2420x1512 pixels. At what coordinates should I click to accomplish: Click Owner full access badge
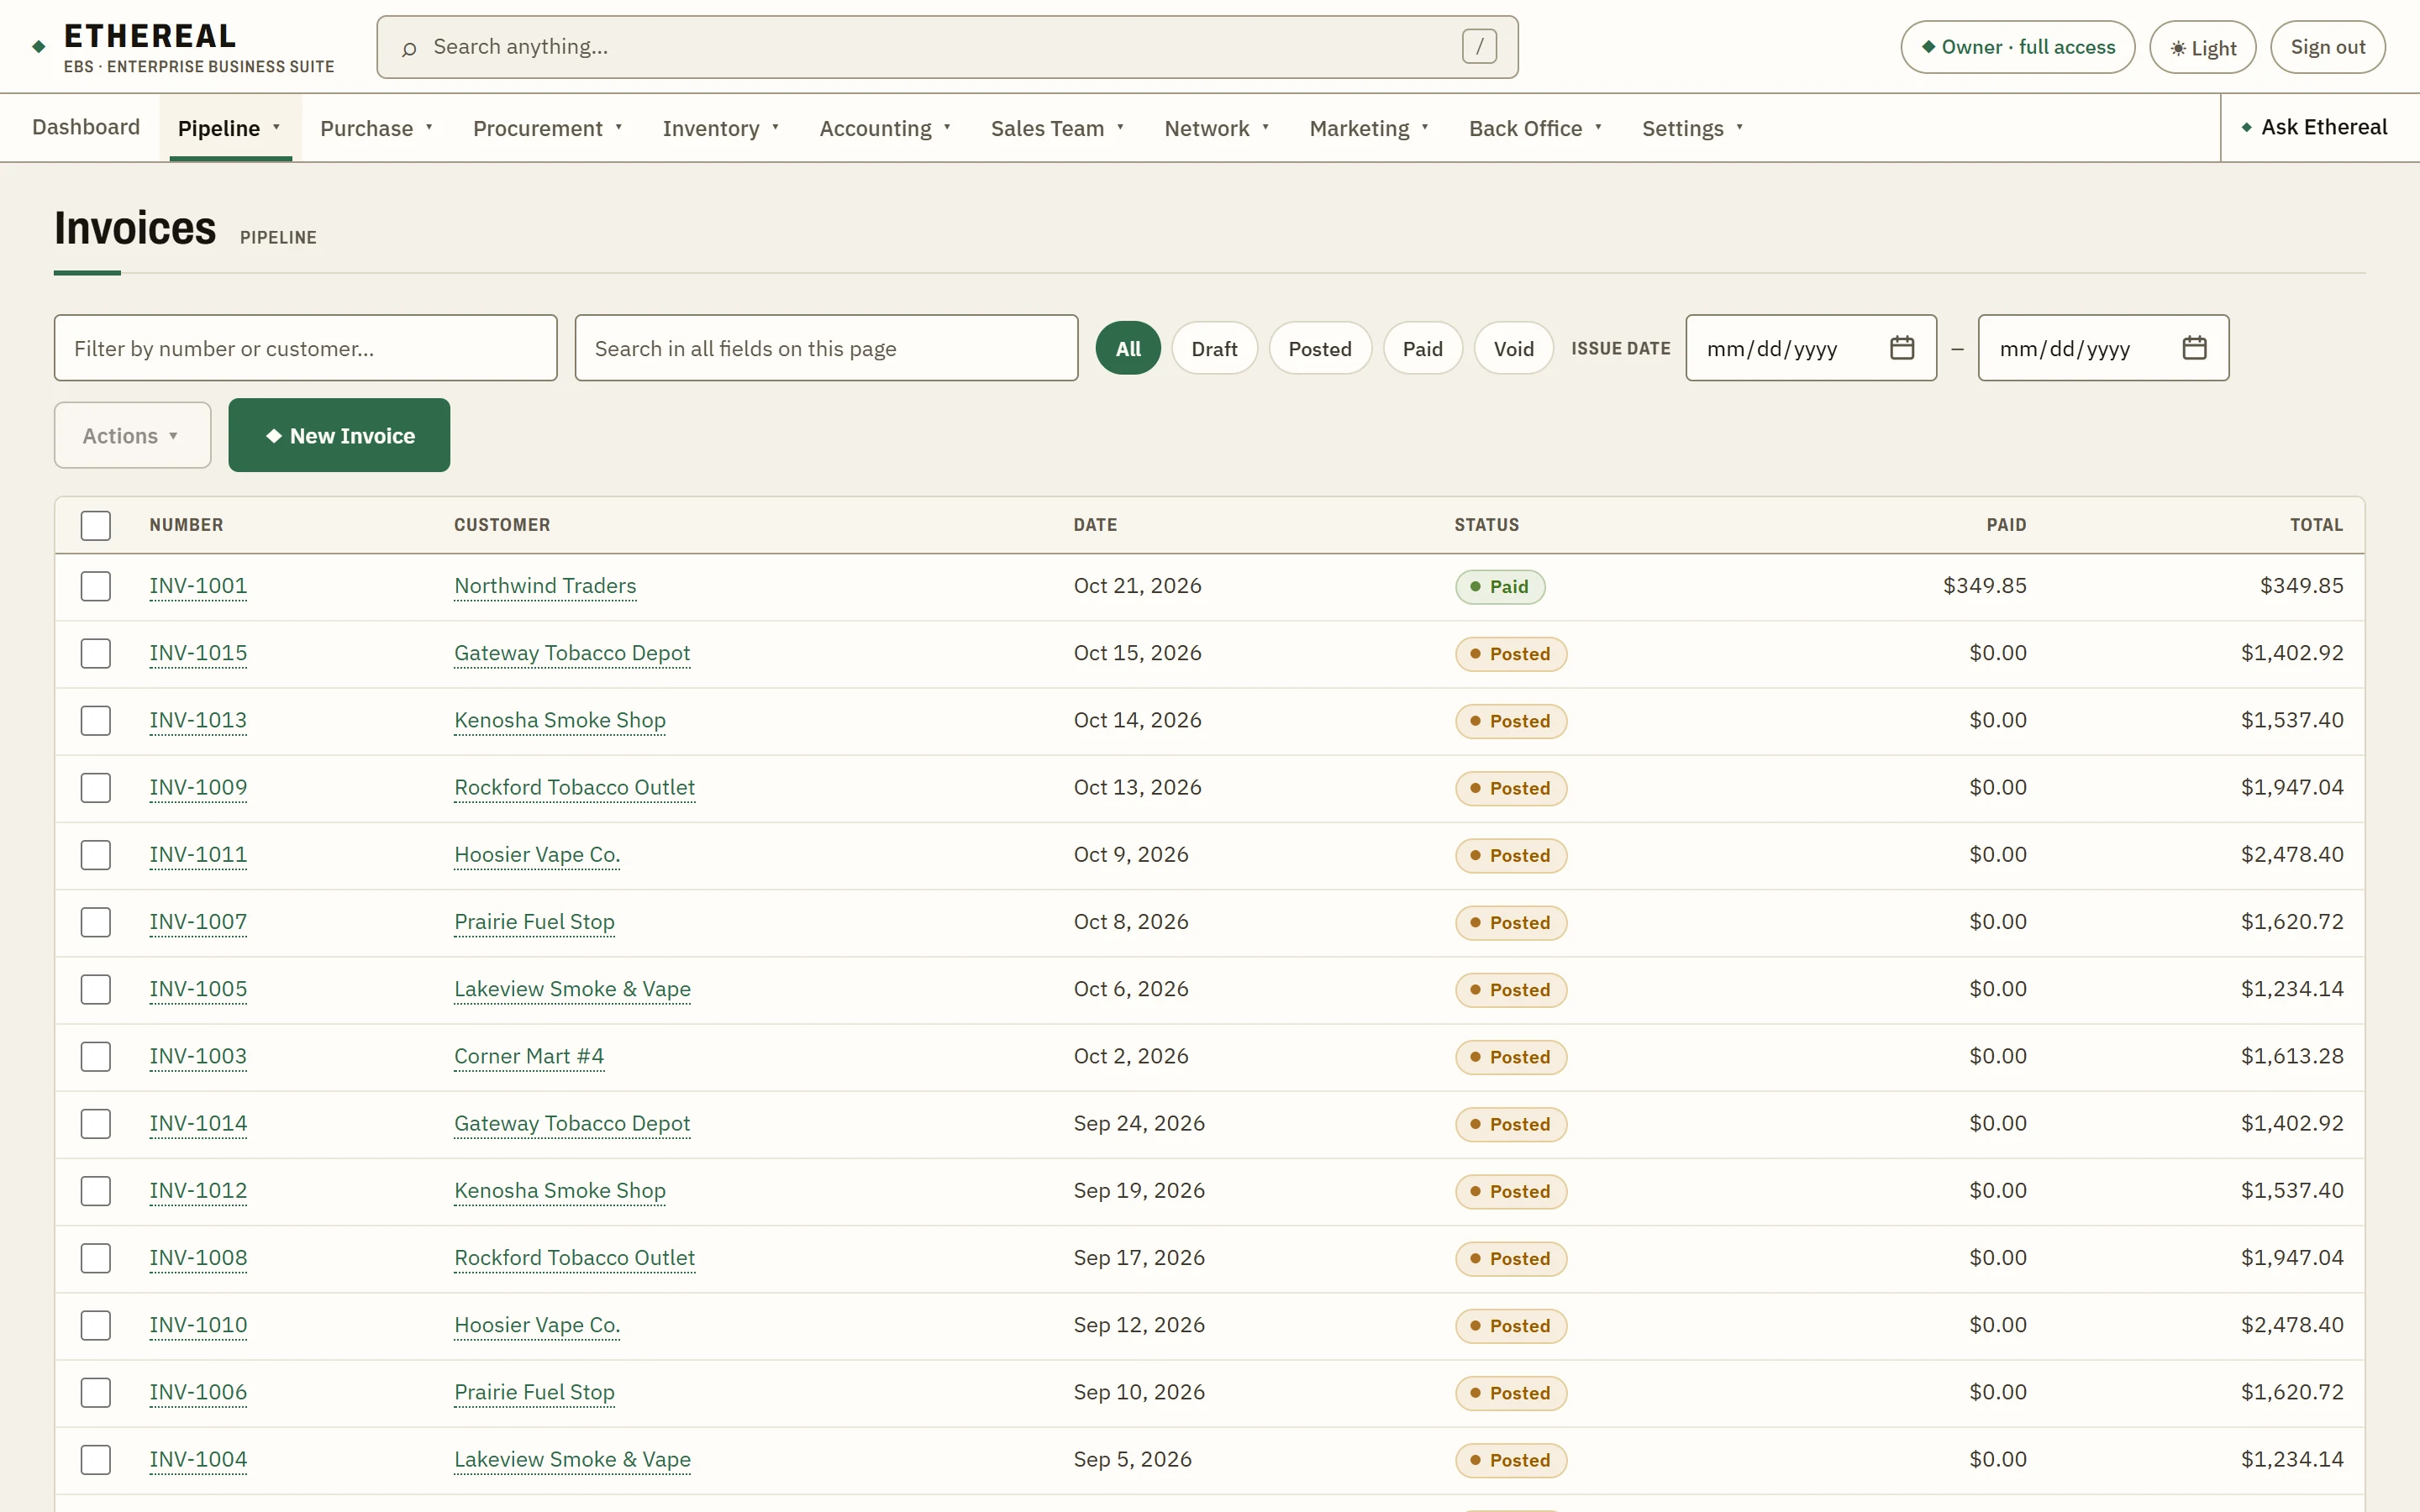2017,47
